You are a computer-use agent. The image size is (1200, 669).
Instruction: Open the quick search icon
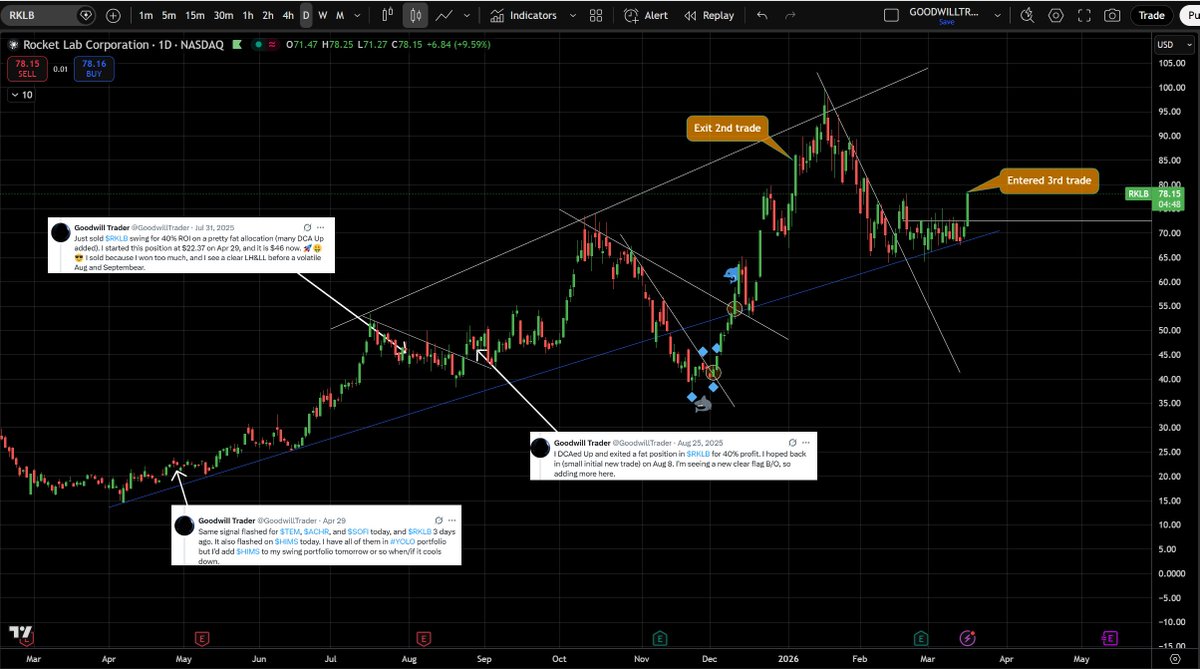click(x=1027, y=15)
